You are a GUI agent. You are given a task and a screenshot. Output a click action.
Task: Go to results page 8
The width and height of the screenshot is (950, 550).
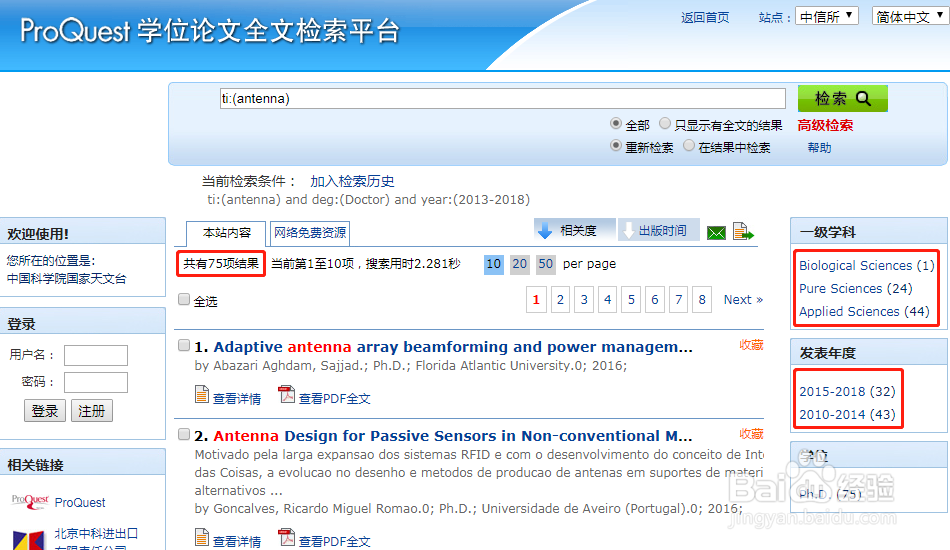(x=702, y=299)
